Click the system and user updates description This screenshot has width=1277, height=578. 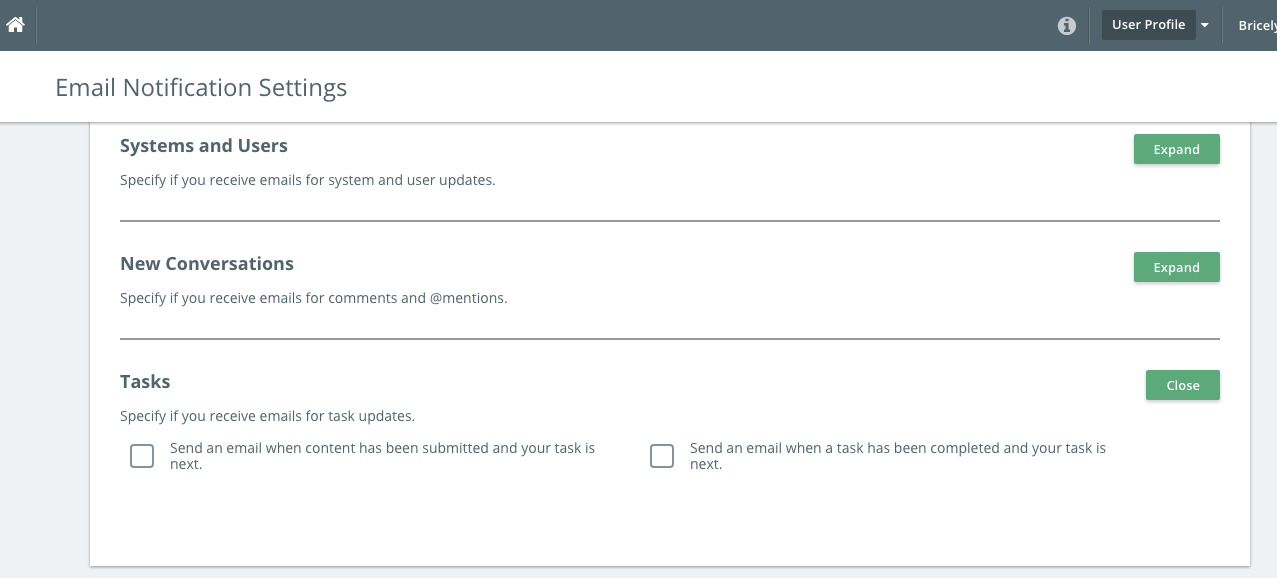click(308, 181)
